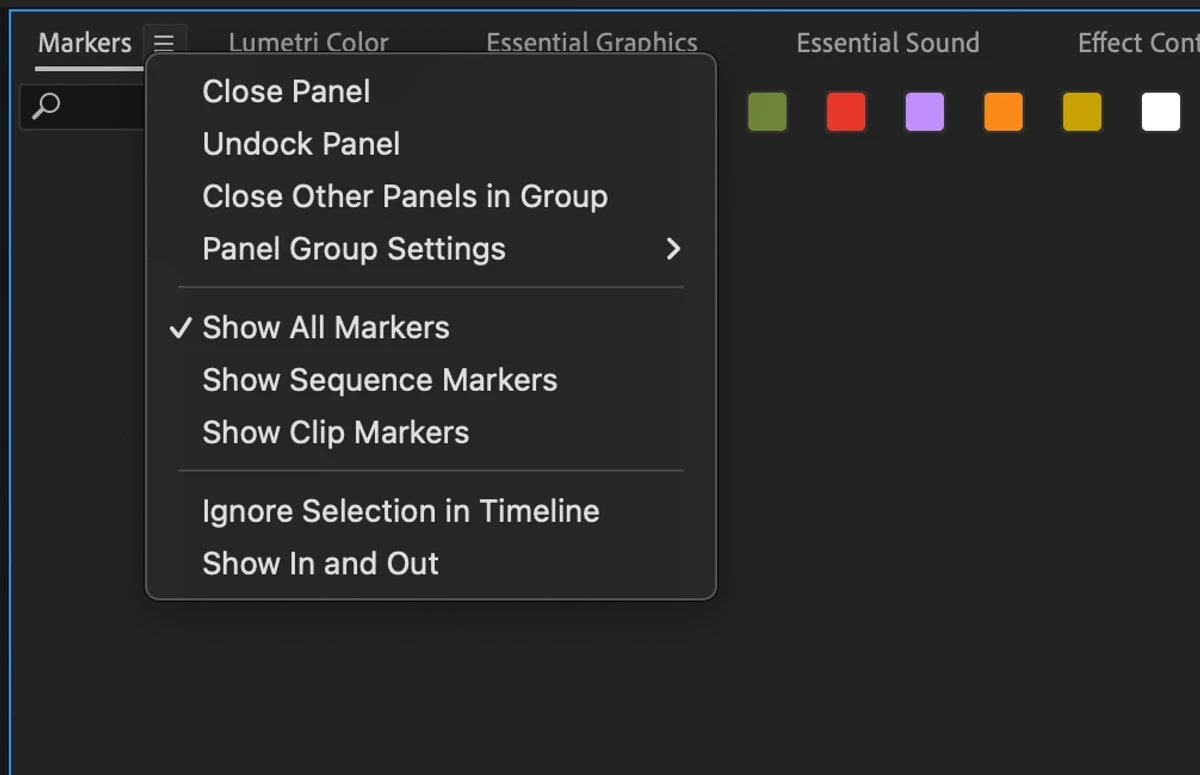Click the Markers panel hamburger menu icon
This screenshot has width=1200, height=775.
tap(164, 43)
